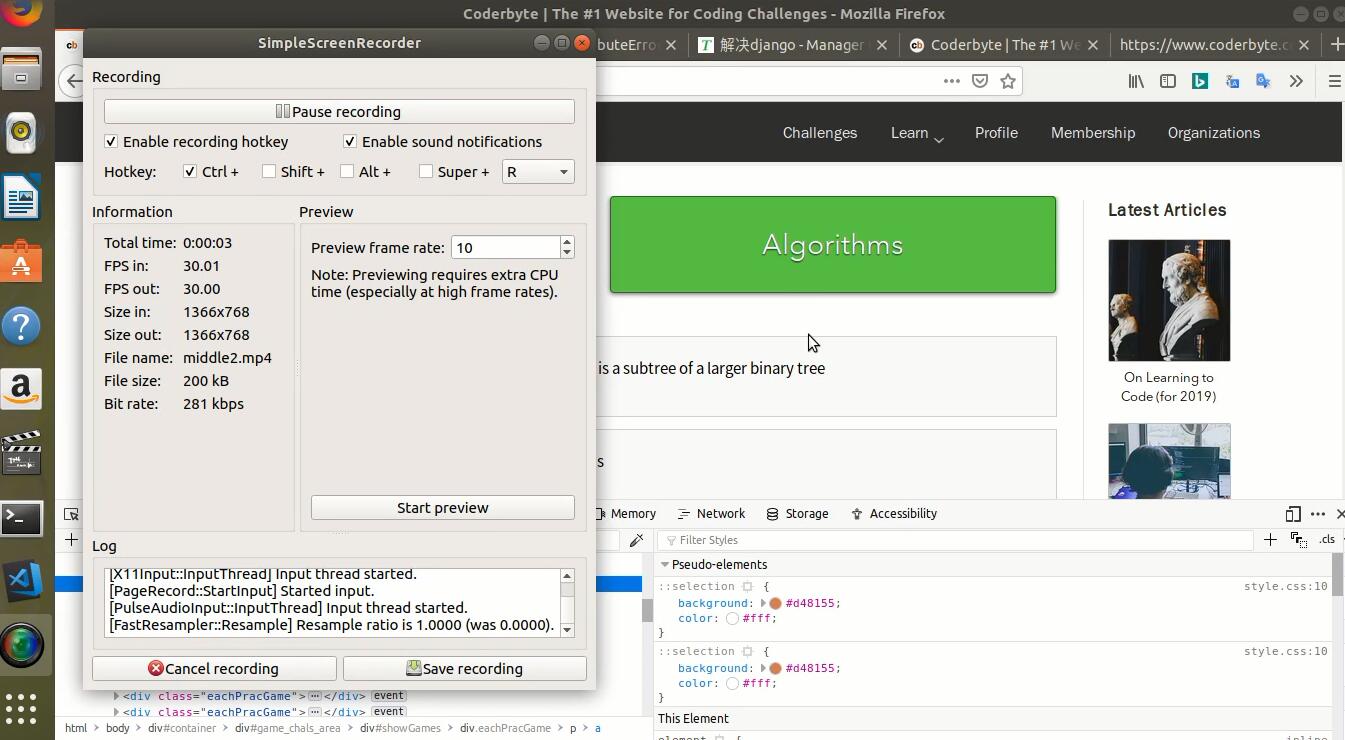
Task: Open the Memory devtools tab
Action: [x=625, y=514]
